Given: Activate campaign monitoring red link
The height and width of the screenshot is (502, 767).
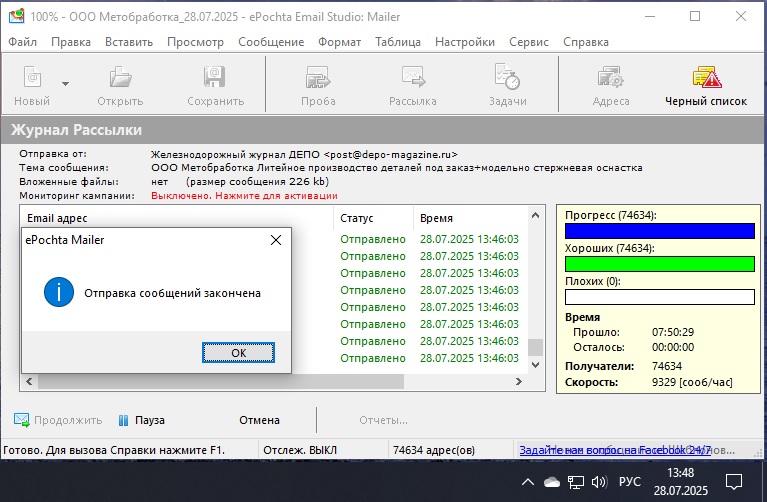Looking at the screenshot, I should (244, 196).
